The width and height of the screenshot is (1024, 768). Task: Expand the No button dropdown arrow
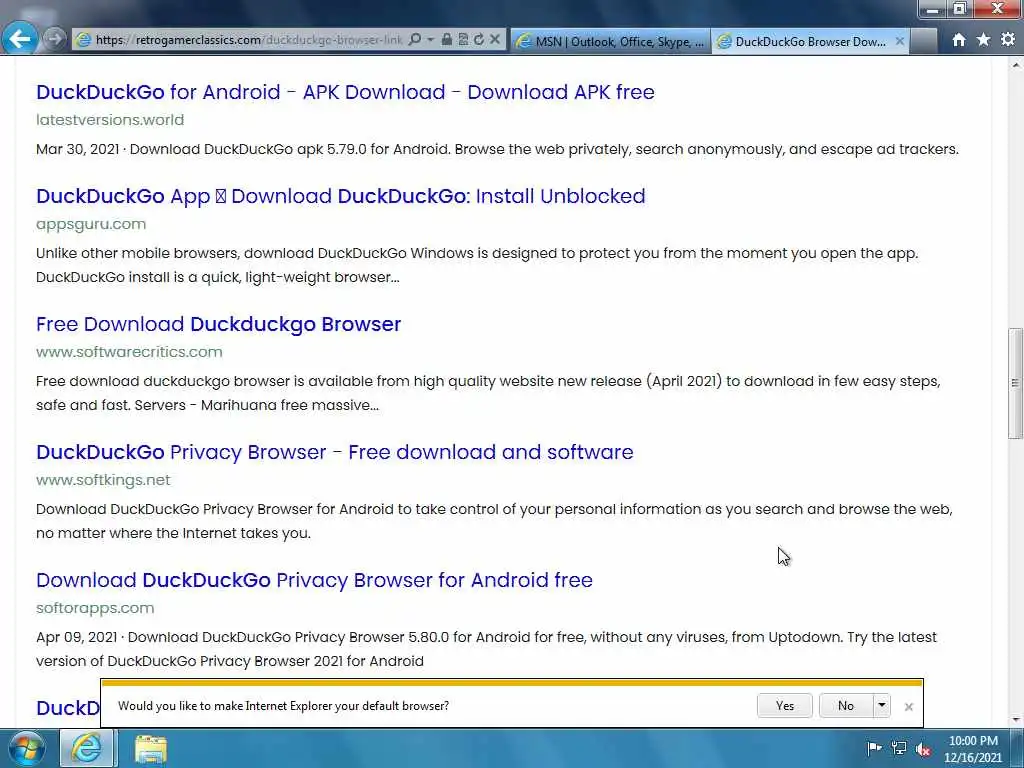click(x=882, y=706)
